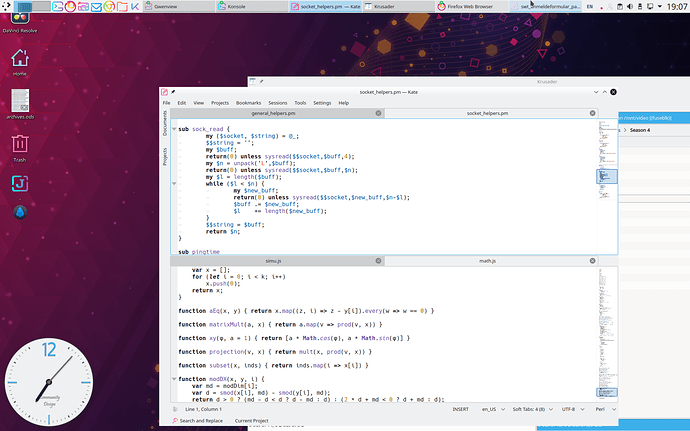Launch the Konsole terminal quick-launch icon
This screenshot has width=690, height=431.
[57, 7]
